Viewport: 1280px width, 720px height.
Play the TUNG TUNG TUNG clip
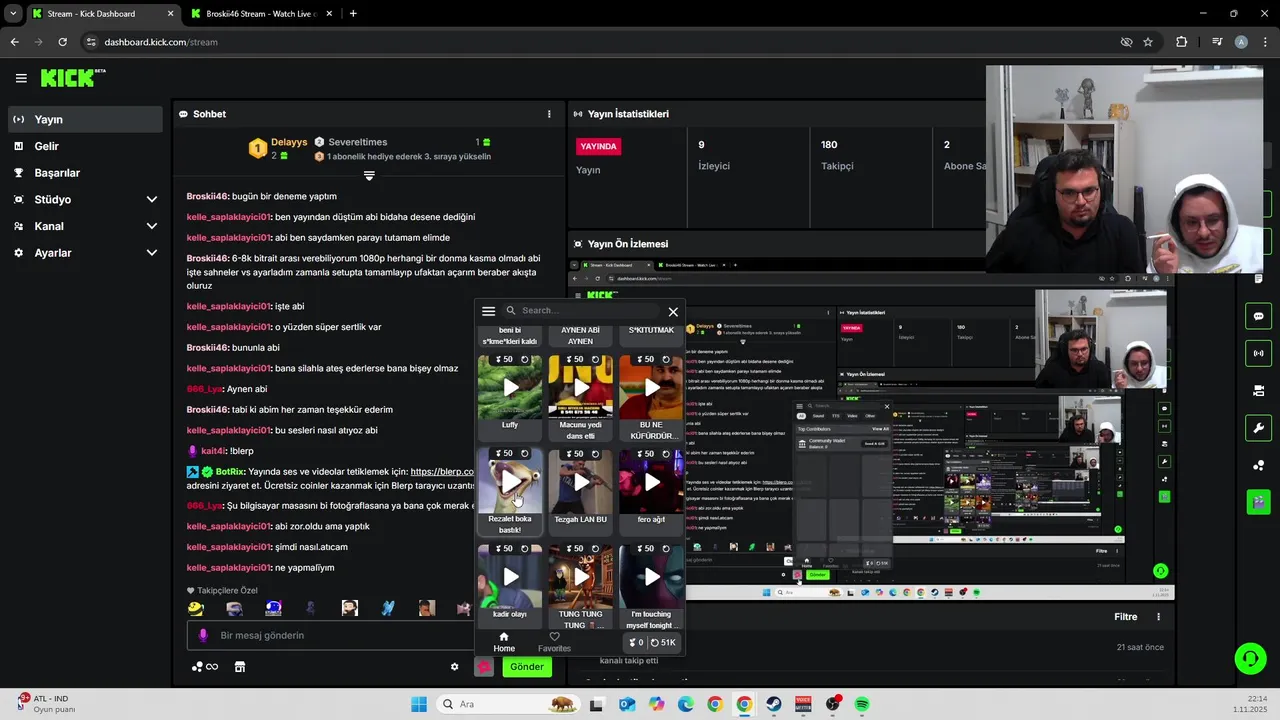pyautogui.click(x=581, y=577)
